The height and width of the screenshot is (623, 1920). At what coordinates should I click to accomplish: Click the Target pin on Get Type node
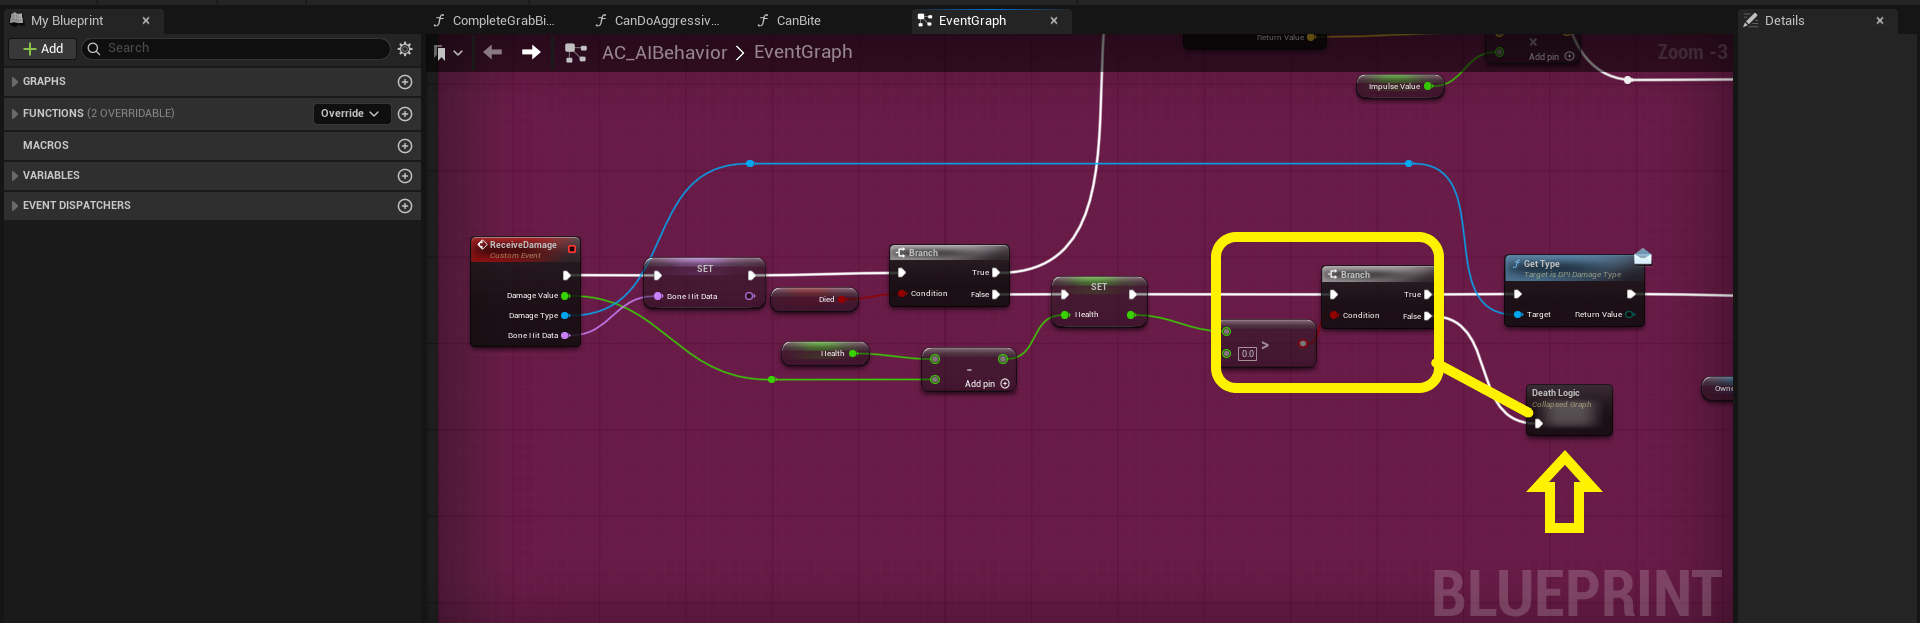pyautogui.click(x=1518, y=315)
